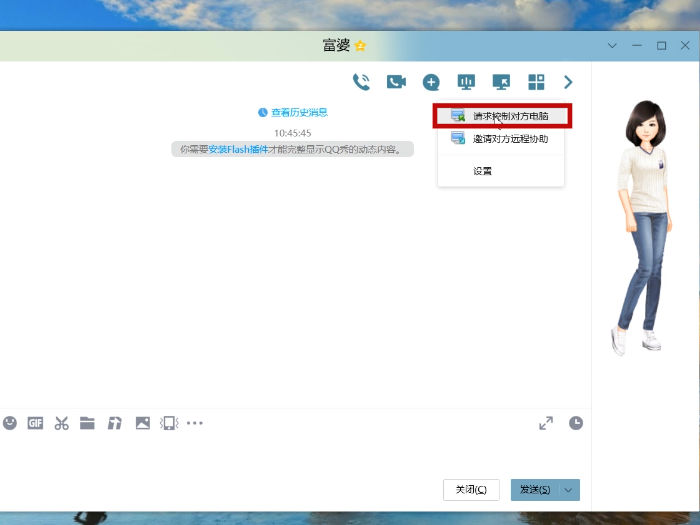Open the create discussion group icon

pyautogui.click(x=431, y=82)
